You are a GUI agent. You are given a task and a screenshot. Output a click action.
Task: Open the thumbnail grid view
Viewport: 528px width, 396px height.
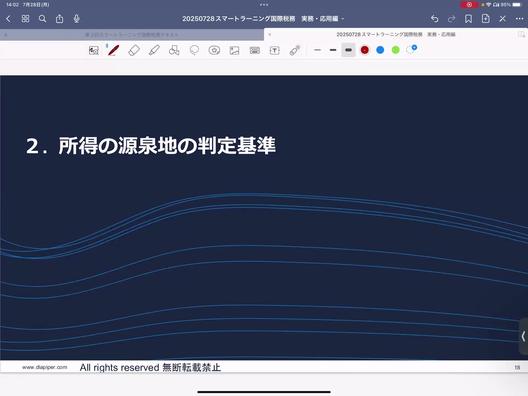pos(25,19)
